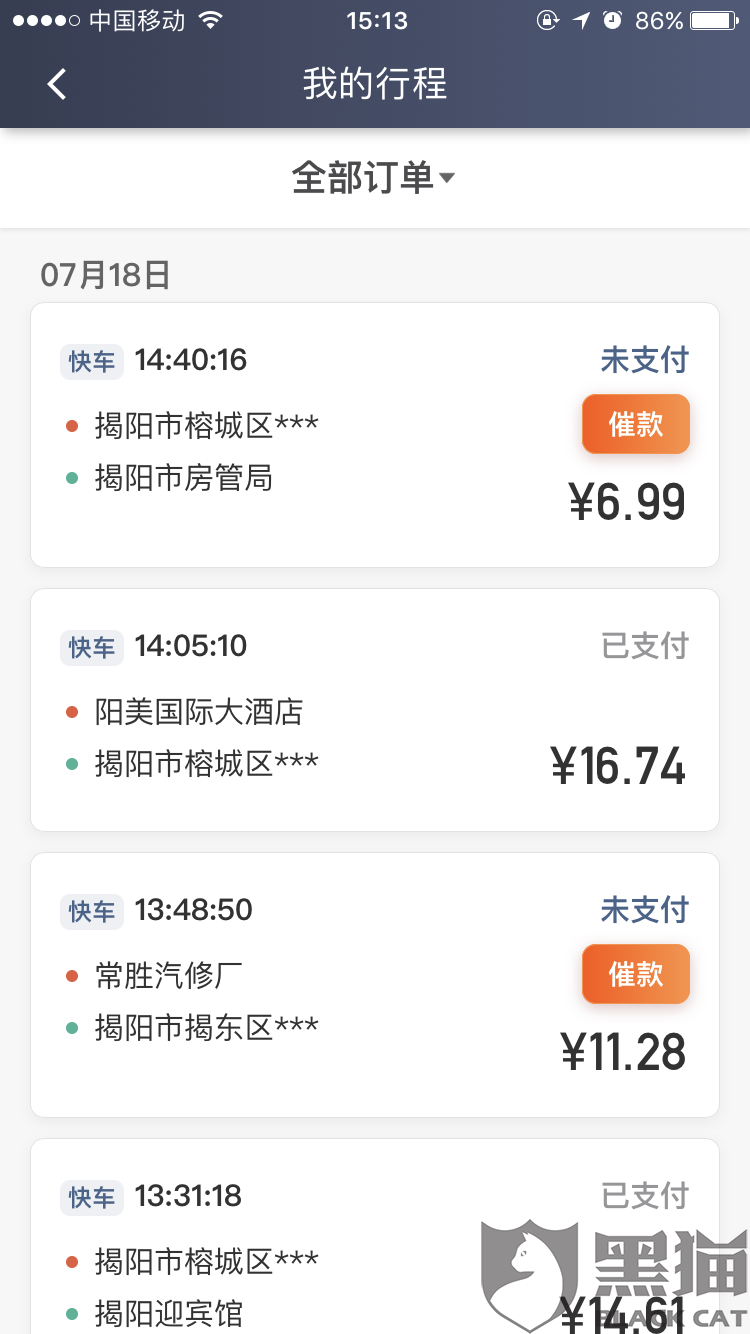Screen dimensions: 750x1334
Task: Tap the back arrow icon
Action: (x=57, y=84)
